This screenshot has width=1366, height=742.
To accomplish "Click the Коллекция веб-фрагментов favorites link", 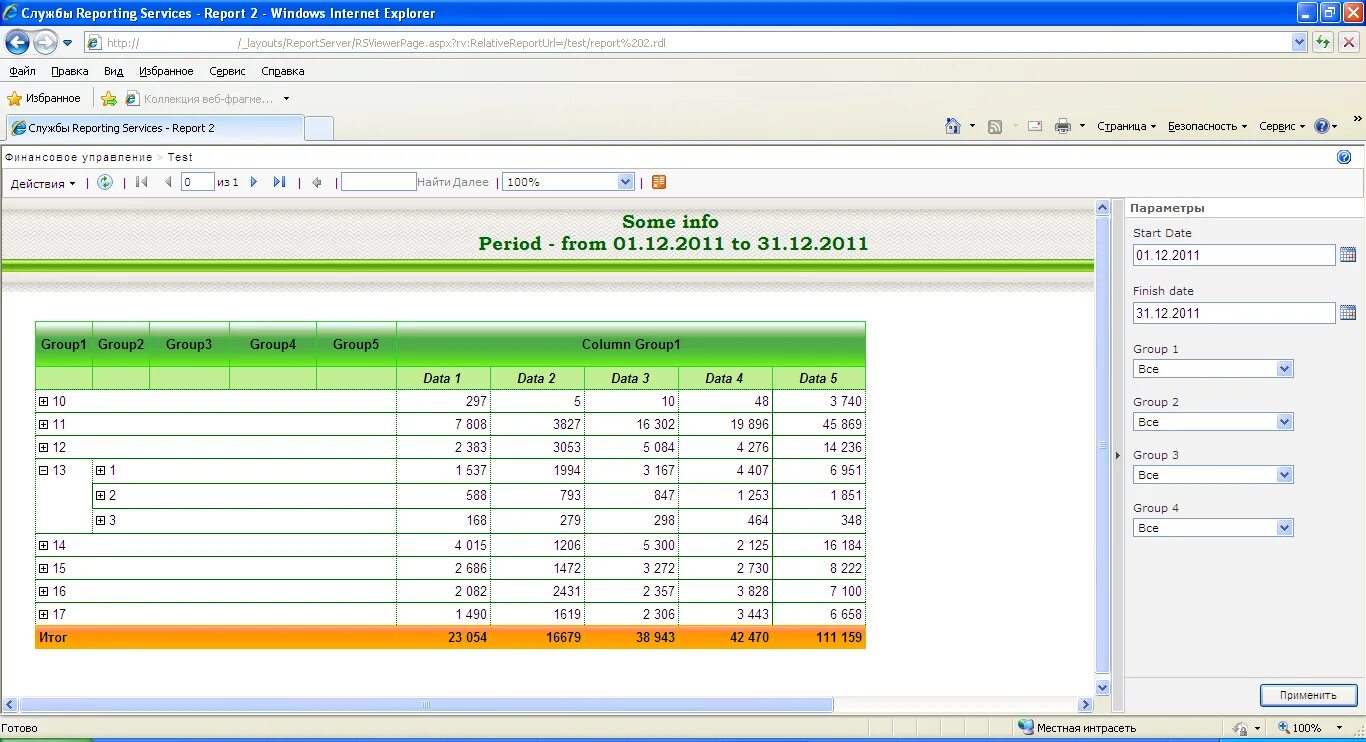I will point(207,99).
